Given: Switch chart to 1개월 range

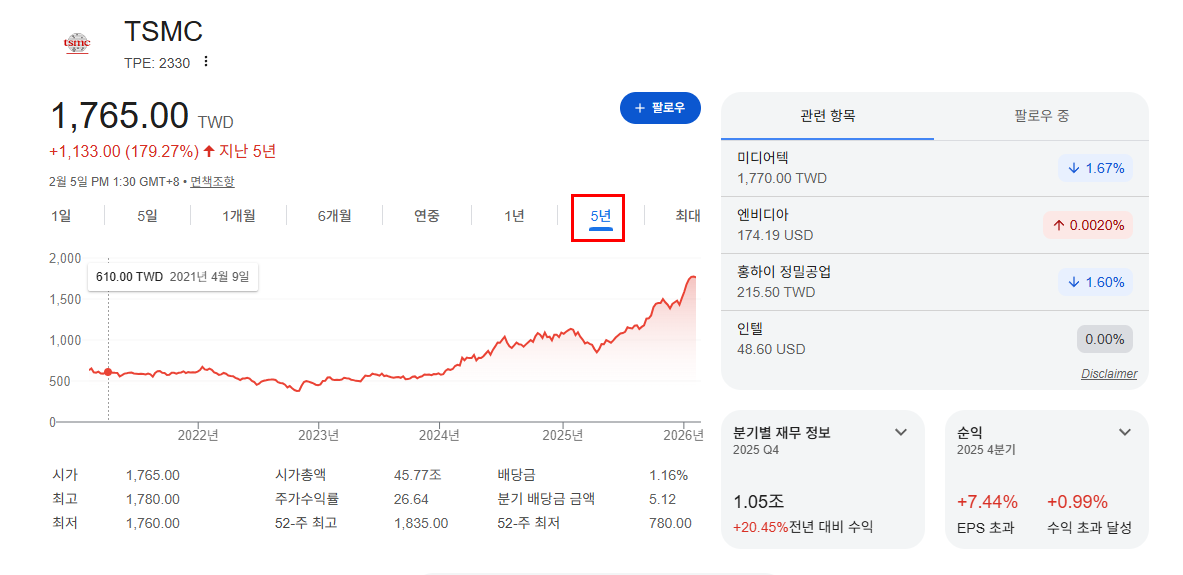Looking at the screenshot, I should pyautogui.click(x=238, y=216).
